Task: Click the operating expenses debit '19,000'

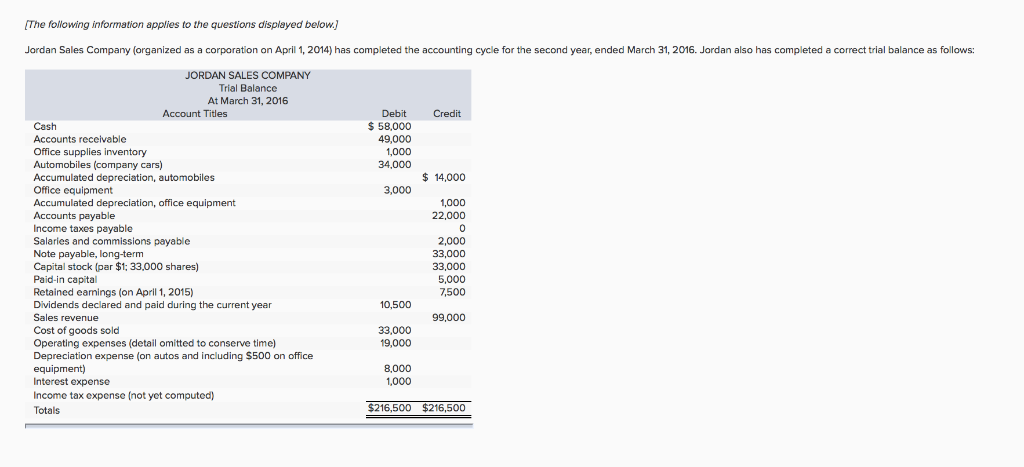Action: click(395, 343)
